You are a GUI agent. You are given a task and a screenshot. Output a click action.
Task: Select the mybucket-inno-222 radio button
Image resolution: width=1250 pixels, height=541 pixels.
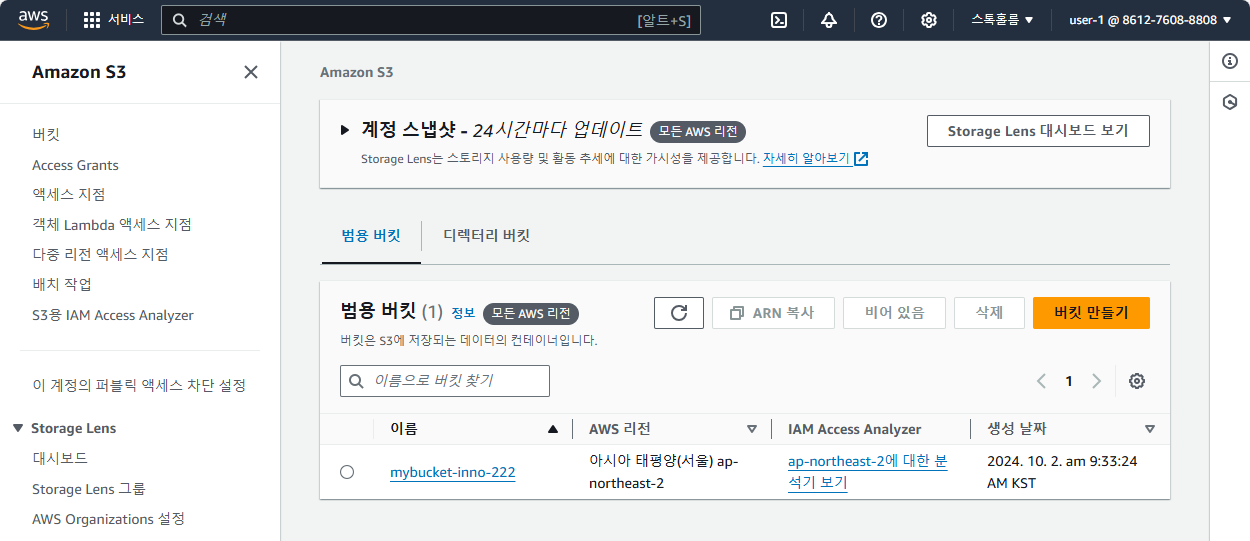347,472
